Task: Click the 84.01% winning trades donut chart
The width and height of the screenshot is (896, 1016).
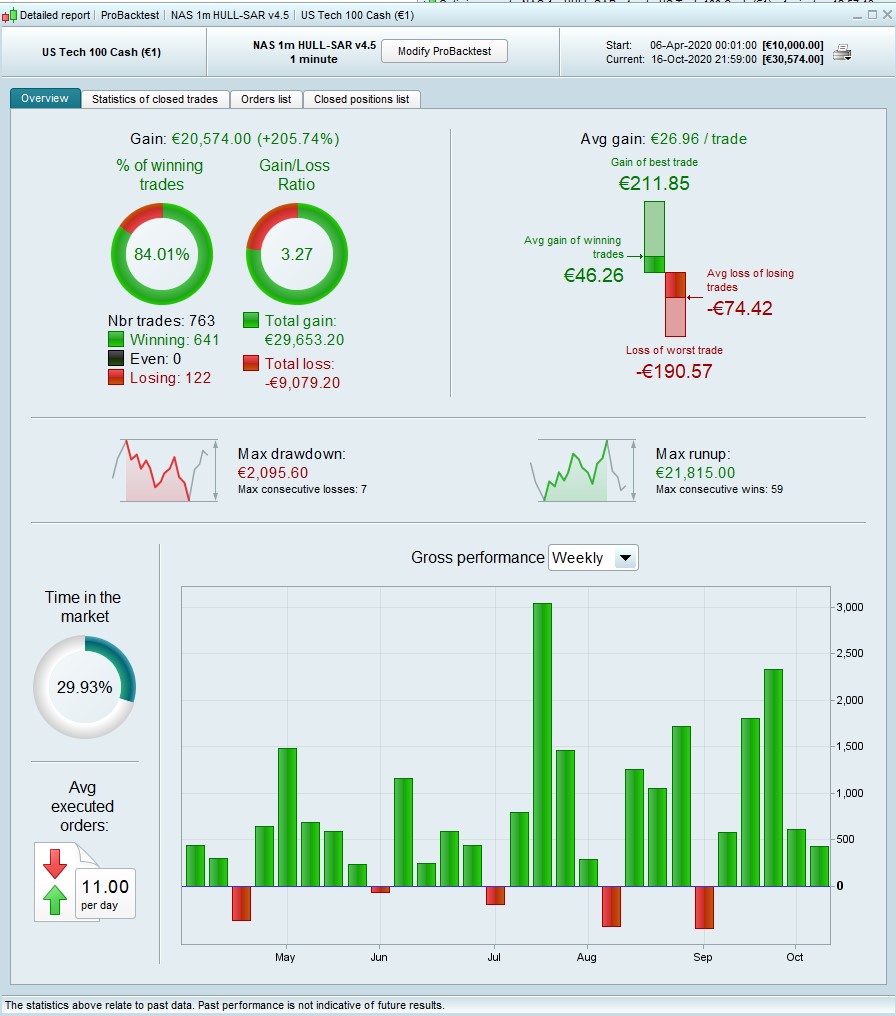Action: tap(162, 254)
